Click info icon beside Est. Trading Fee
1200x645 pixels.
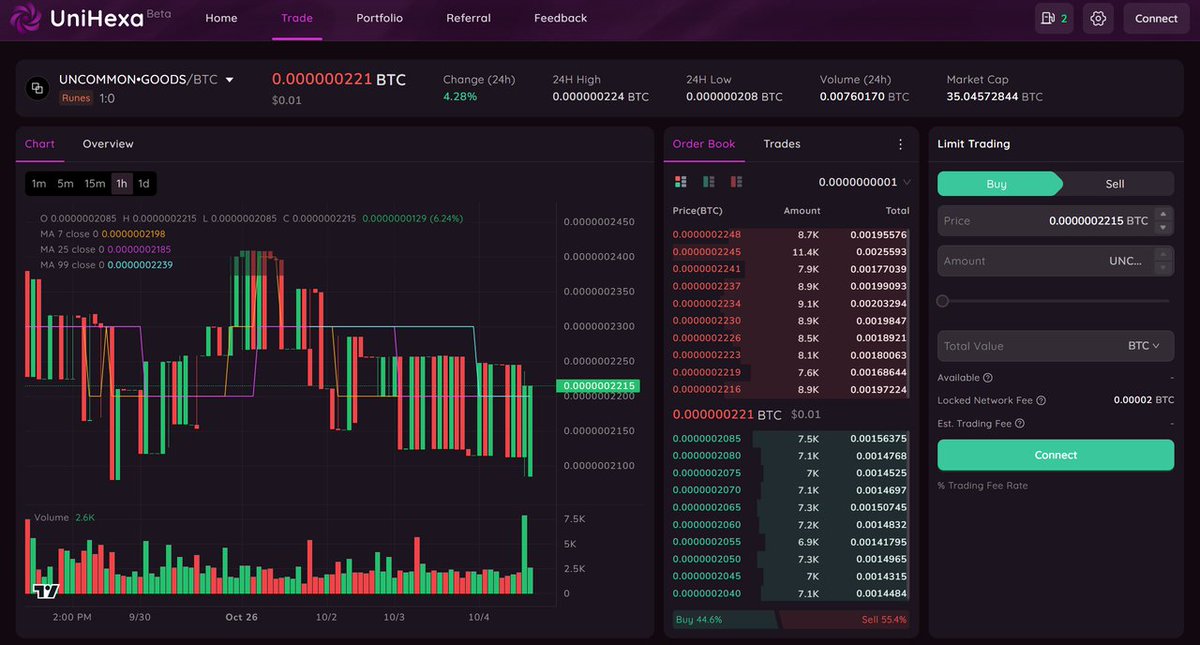tap(1020, 423)
